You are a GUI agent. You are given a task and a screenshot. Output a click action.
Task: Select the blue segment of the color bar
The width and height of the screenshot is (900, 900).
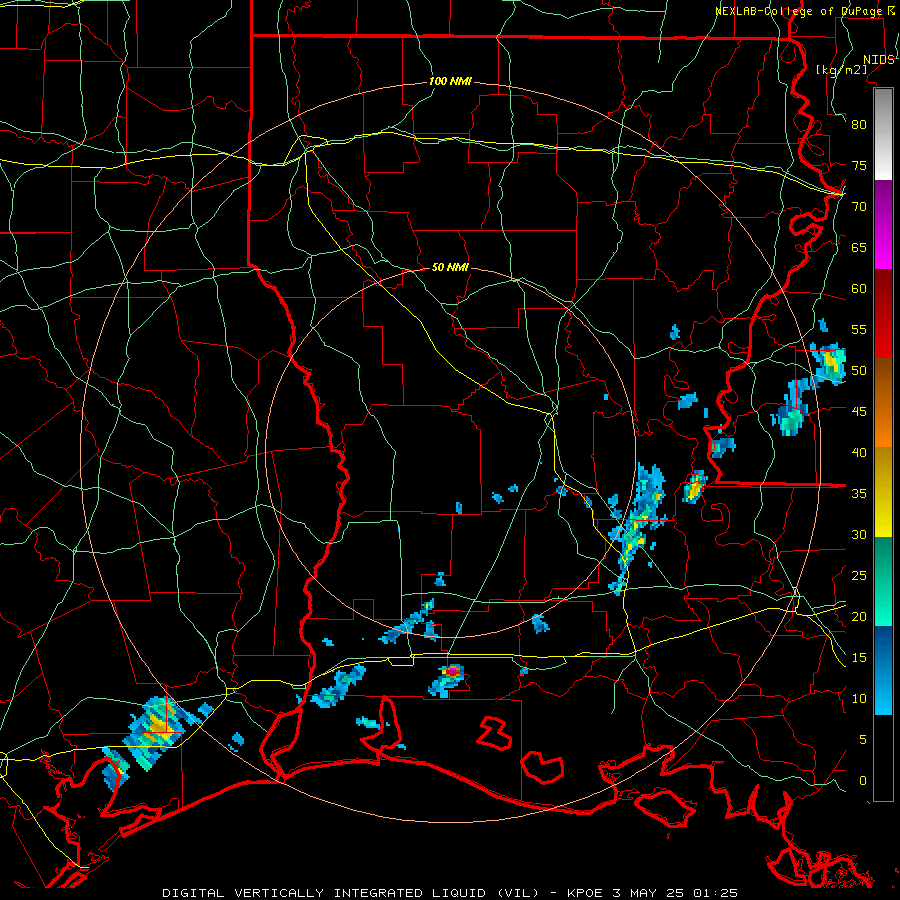pos(883,671)
